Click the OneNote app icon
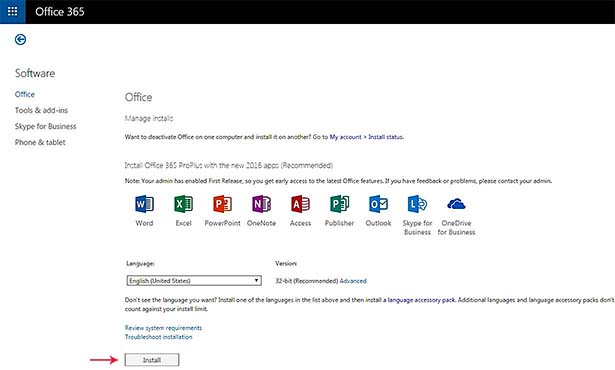This screenshot has height=370, width=615. [x=261, y=204]
